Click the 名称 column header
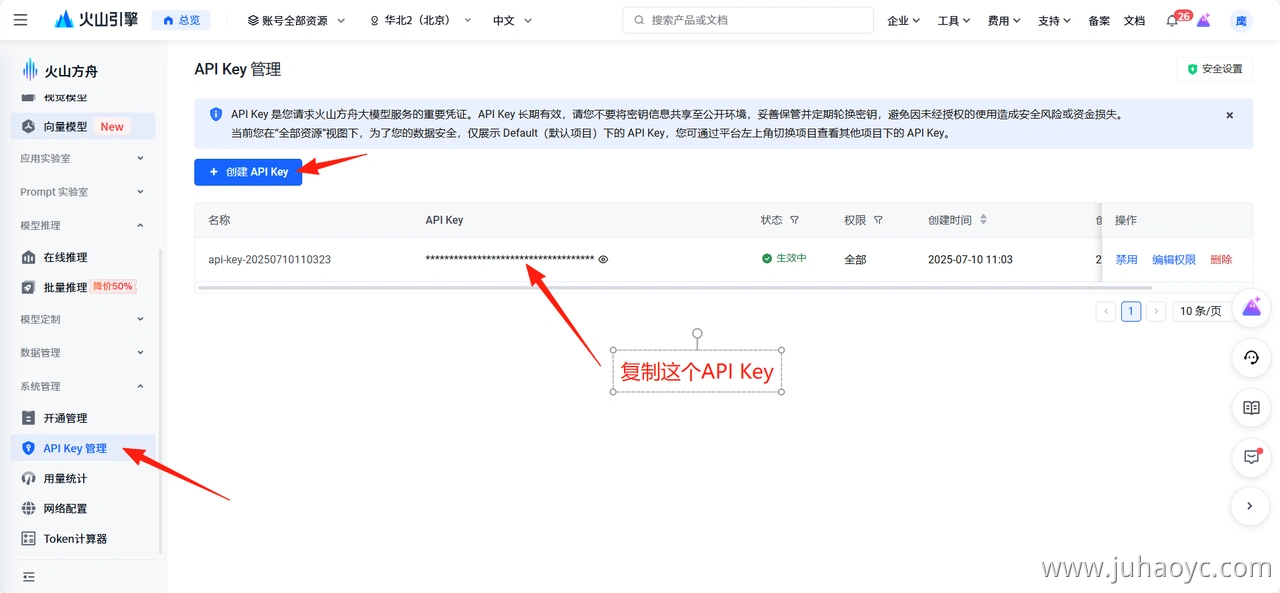Screen dimensions: 1280x593 [219, 220]
